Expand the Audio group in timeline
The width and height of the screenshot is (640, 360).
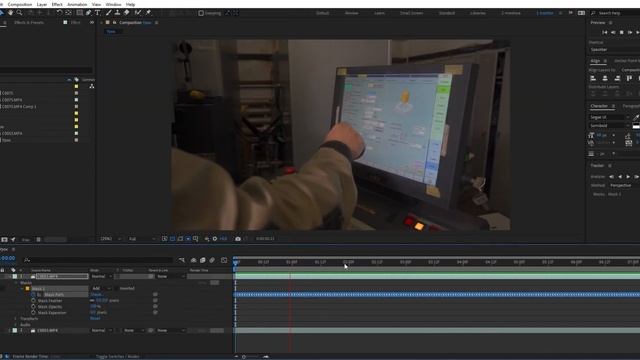[16, 324]
